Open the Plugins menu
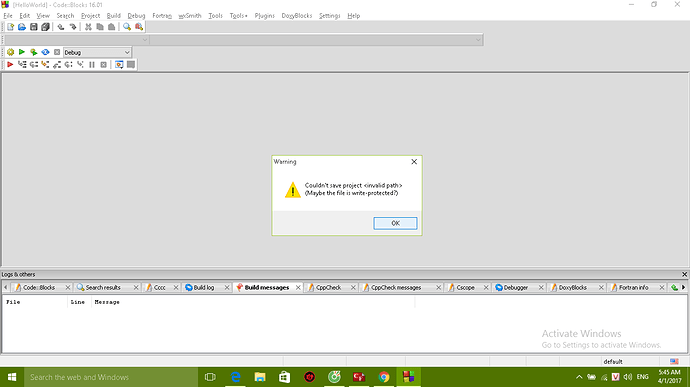Image resolution: width=690 pixels, height=387 pixels. [x=264, y=15]
